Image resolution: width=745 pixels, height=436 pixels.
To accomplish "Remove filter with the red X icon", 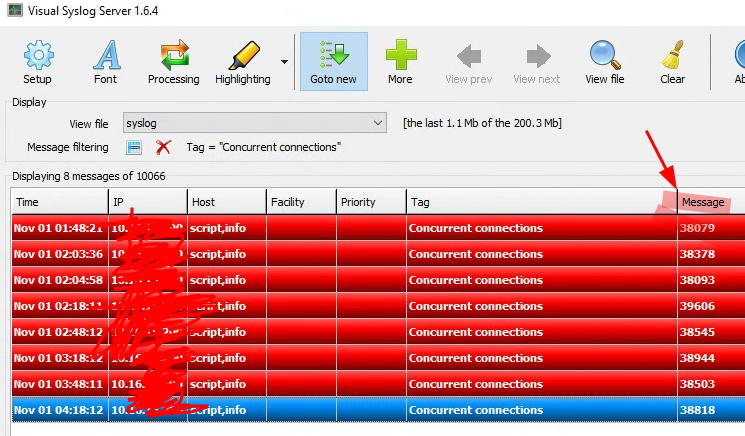I will 164,148.
